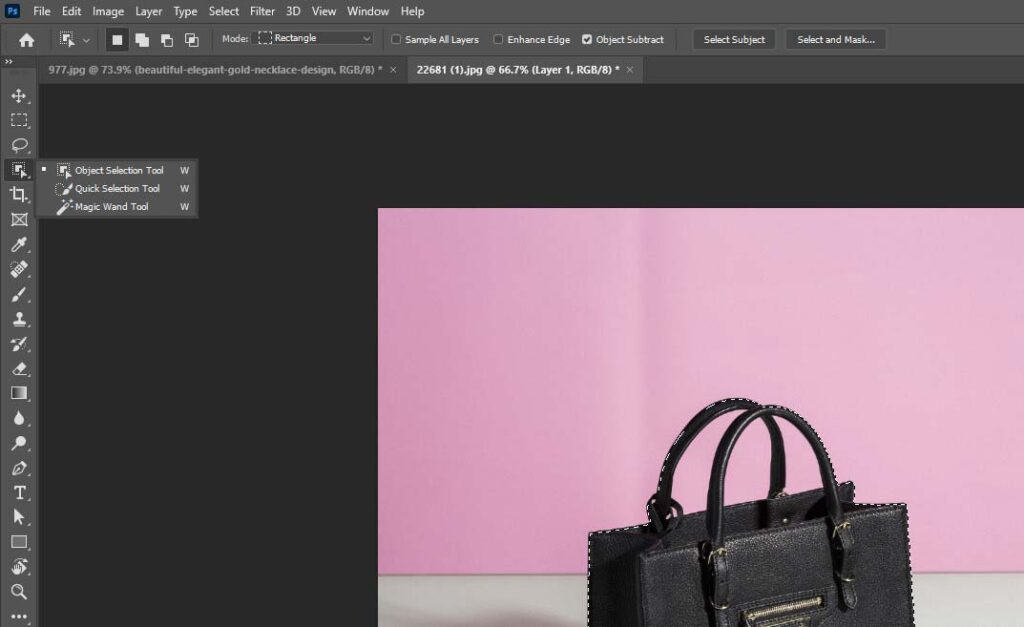Screen dimensions: 1024x627
Task: Toggle the Enhance Edge checkbox
Action: 499,40
